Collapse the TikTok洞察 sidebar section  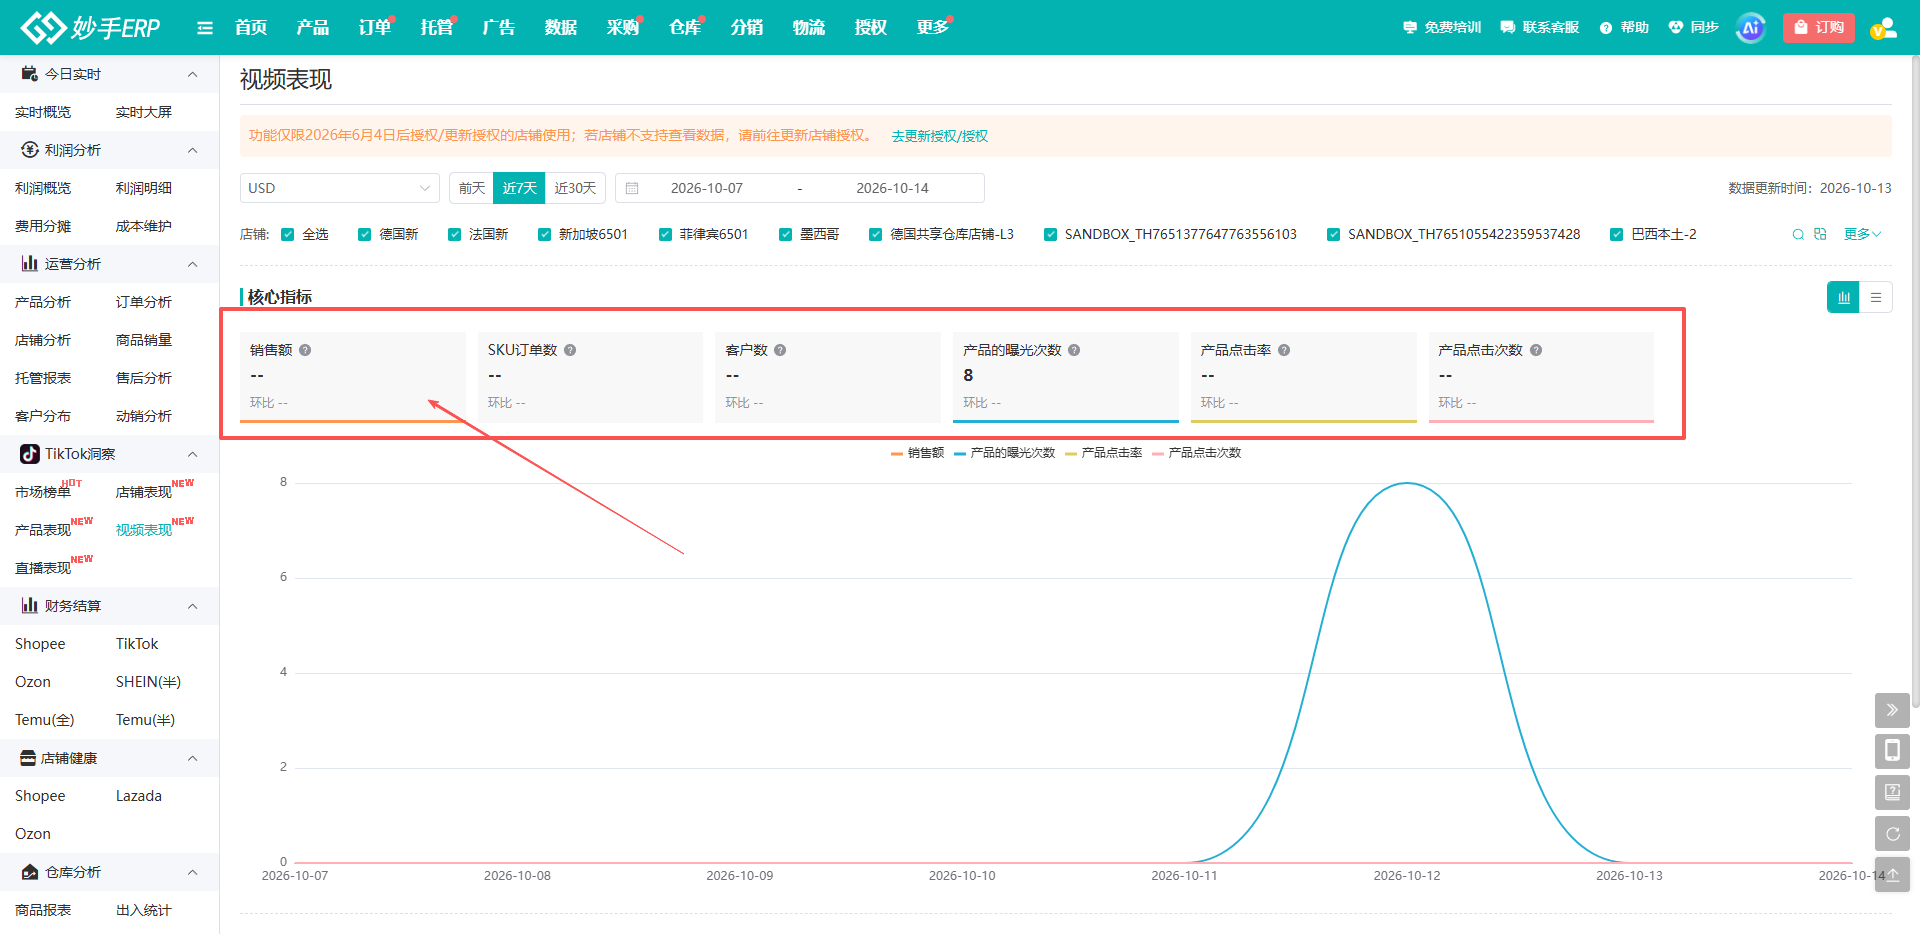[193, 454]
